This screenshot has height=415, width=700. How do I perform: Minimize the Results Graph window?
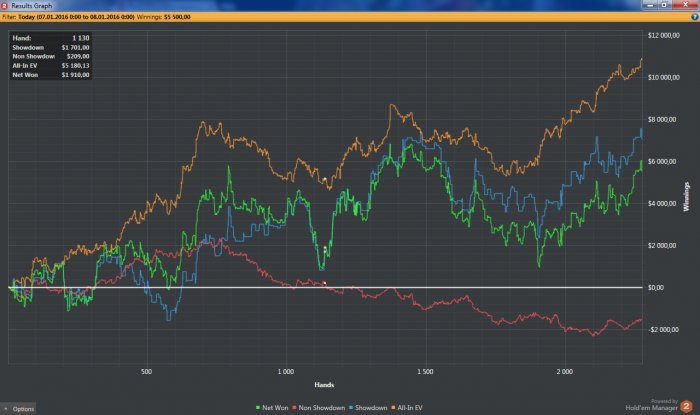click(x=650, y=4)
